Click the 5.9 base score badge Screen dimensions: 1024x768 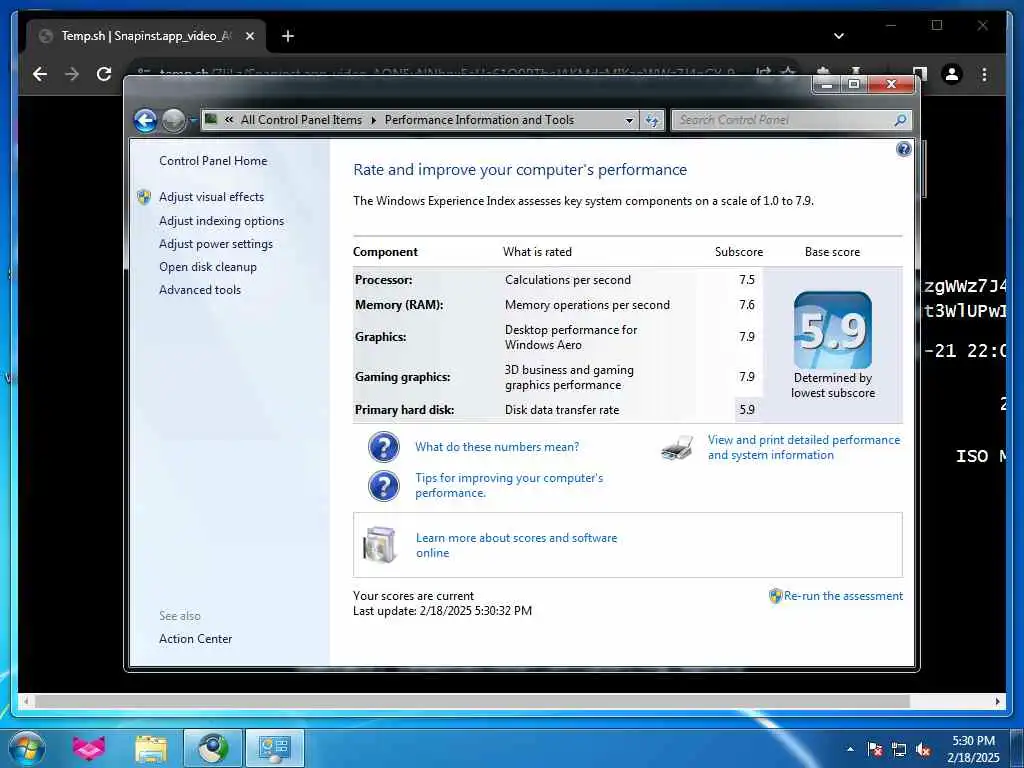coord(833,330)
